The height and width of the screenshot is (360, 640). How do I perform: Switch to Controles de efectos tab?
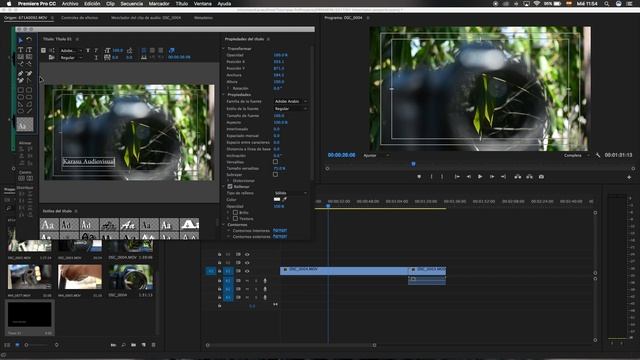coord(80,18)
